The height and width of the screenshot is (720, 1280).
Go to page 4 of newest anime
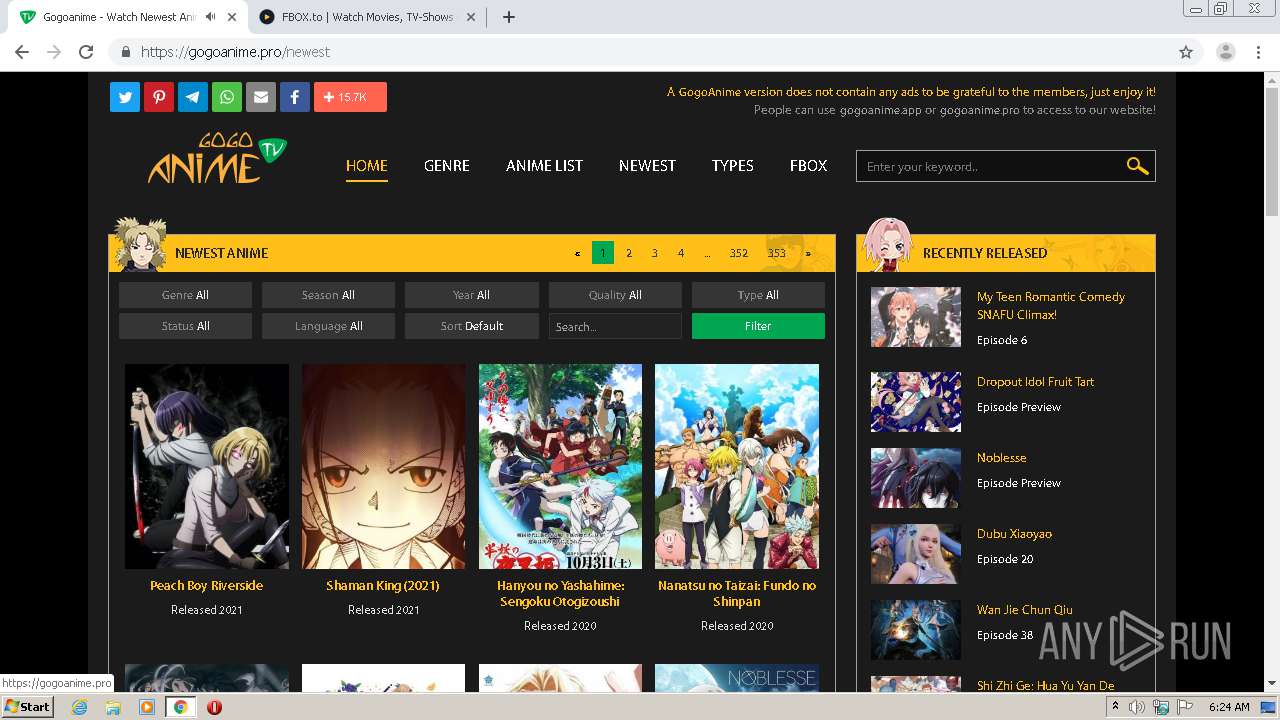coord(681,253)
